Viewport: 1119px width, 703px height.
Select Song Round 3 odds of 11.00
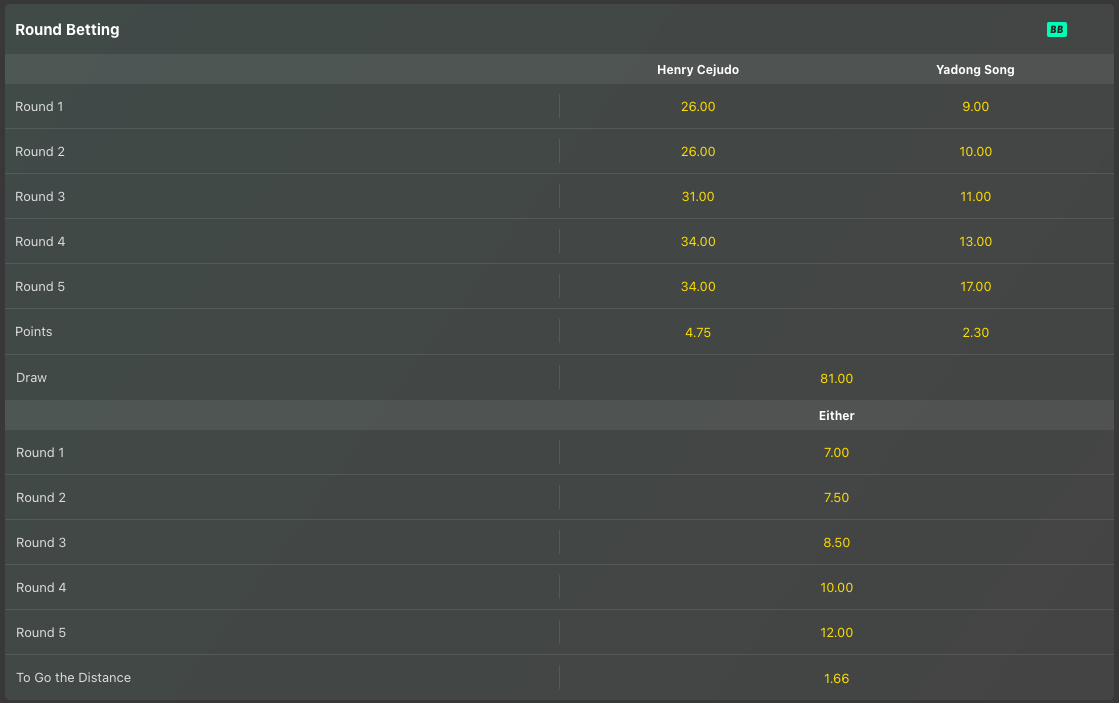pos(975,196)
